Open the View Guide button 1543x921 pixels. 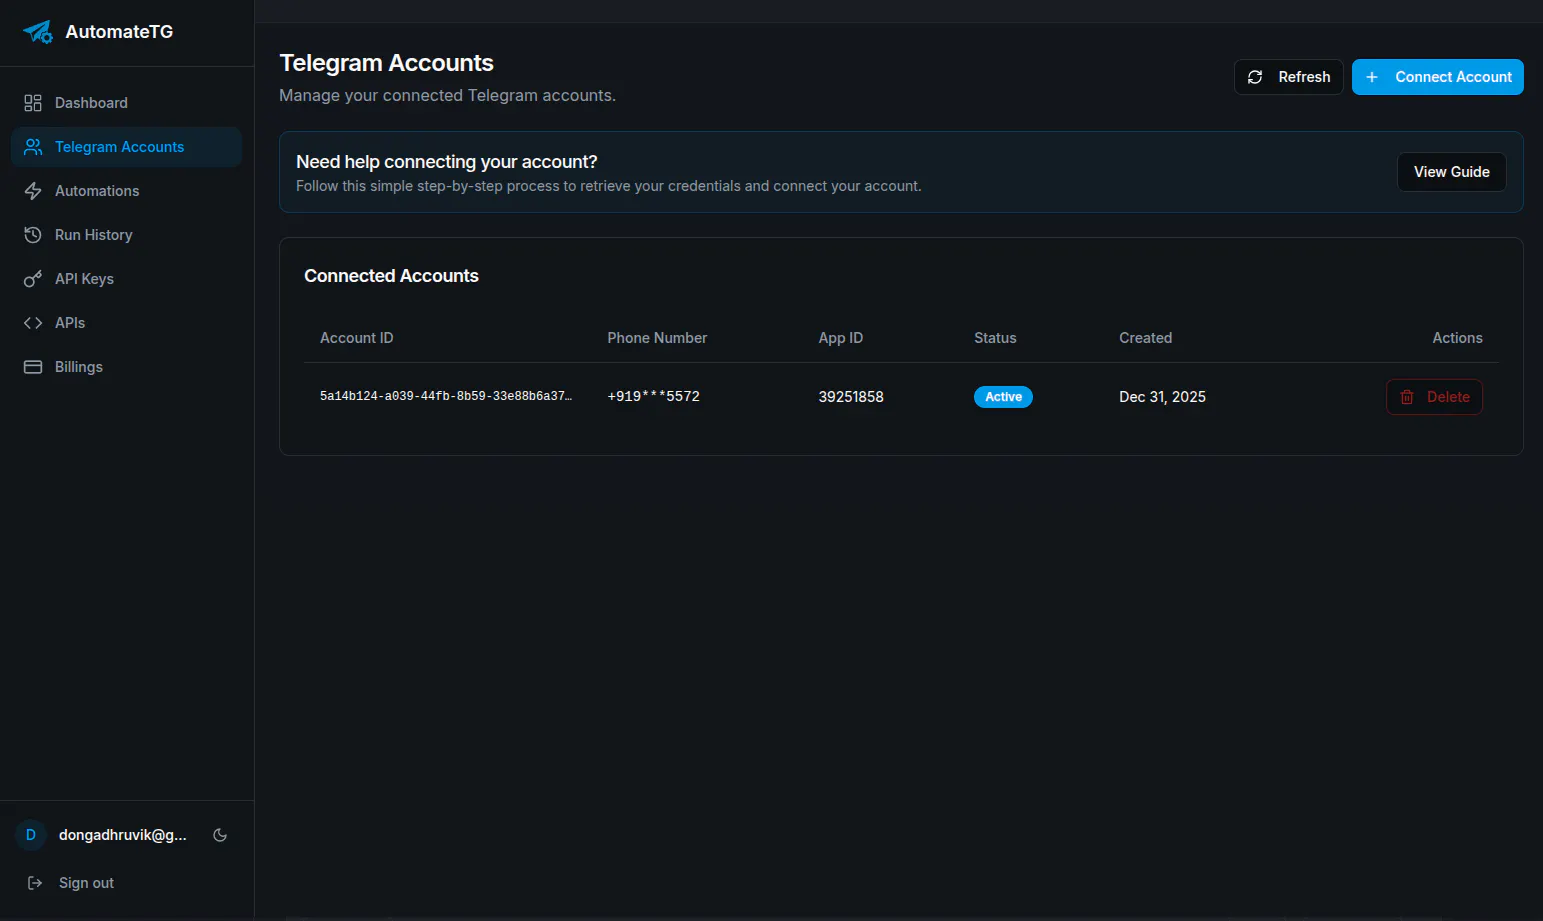coord(1452,172)
